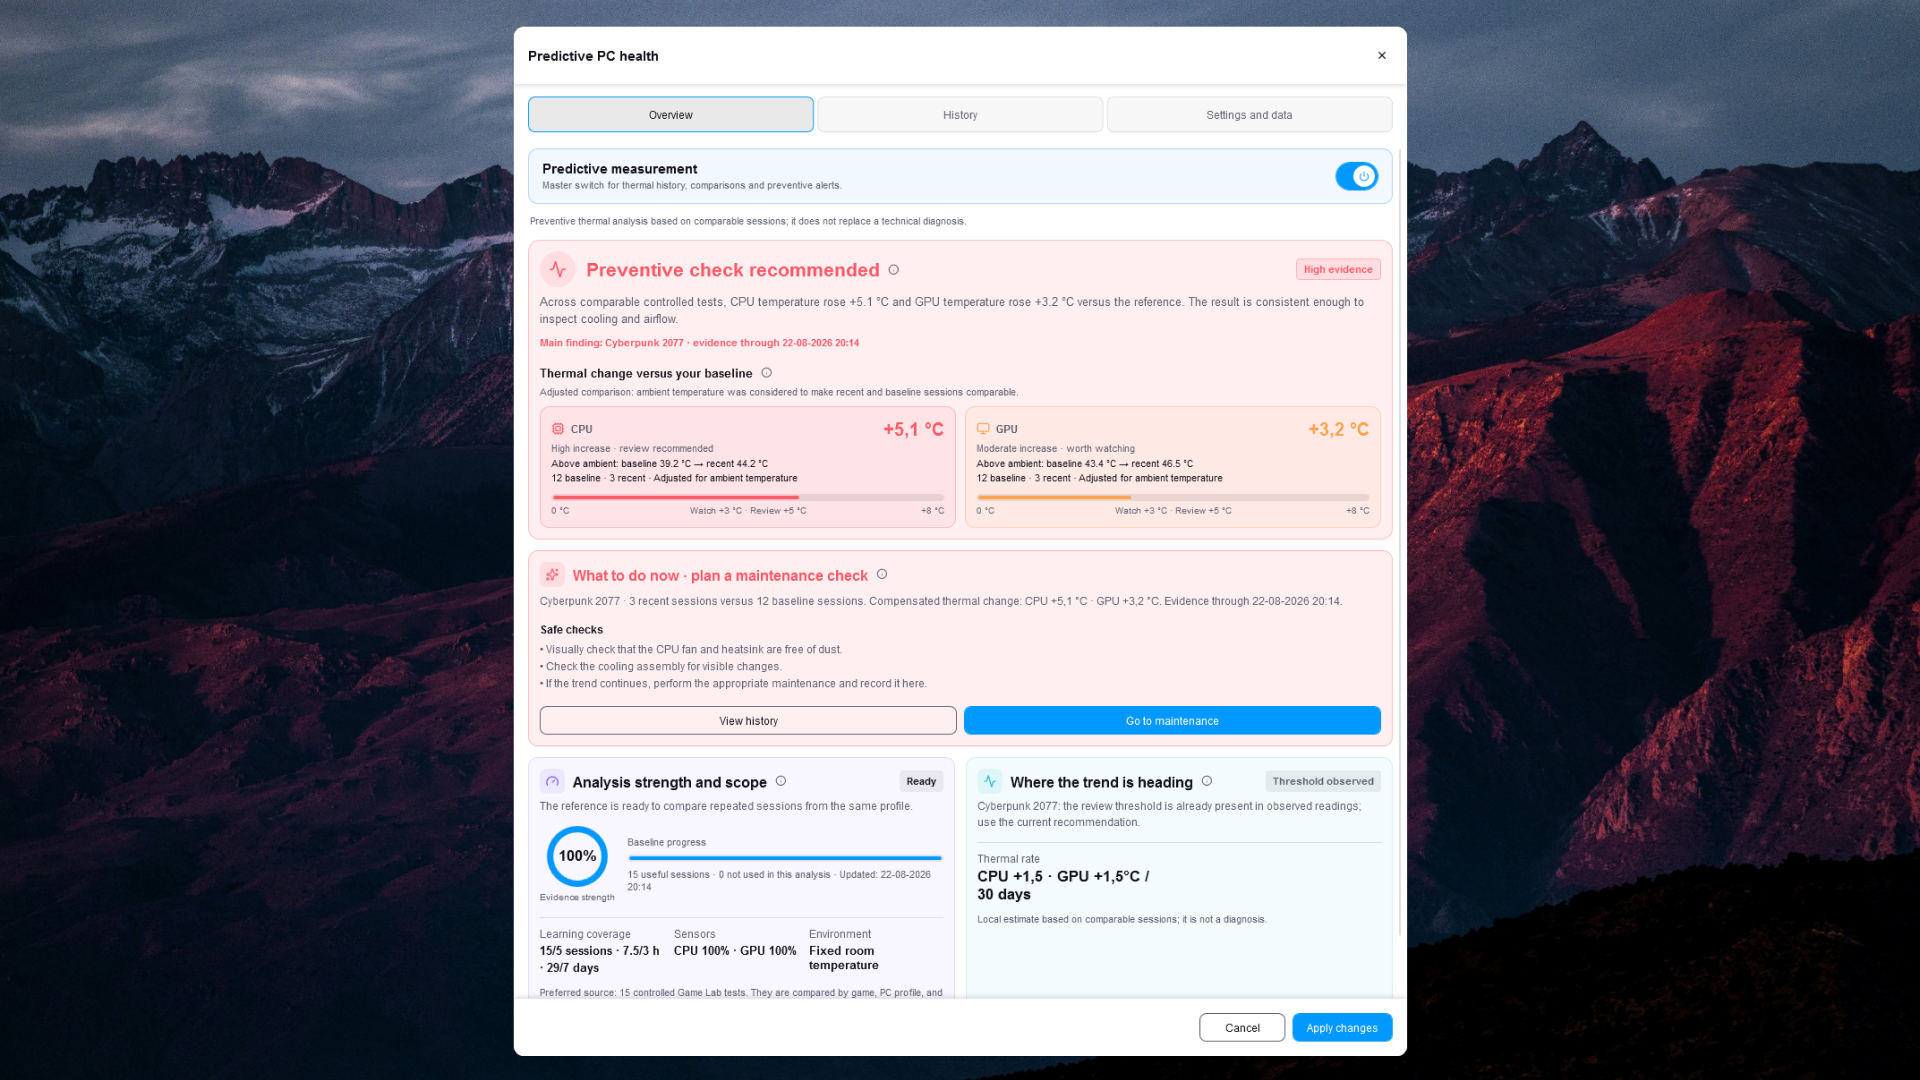Screen dimensions: 1920x1080
Task: Click the +5,1 °C CPU value
Action: 913,429
